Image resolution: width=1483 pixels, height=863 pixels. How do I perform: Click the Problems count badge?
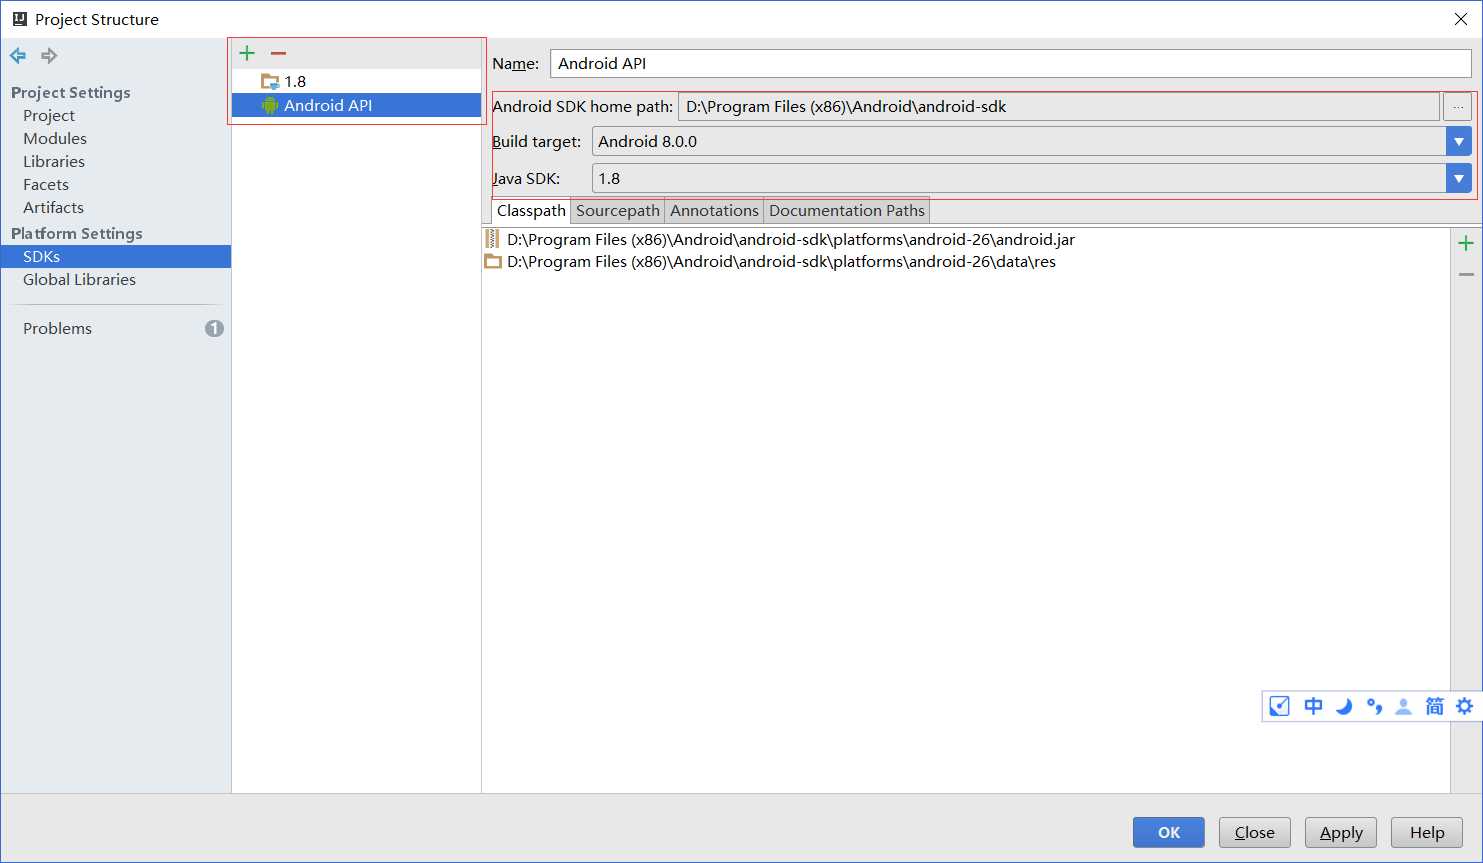[214, 328]
